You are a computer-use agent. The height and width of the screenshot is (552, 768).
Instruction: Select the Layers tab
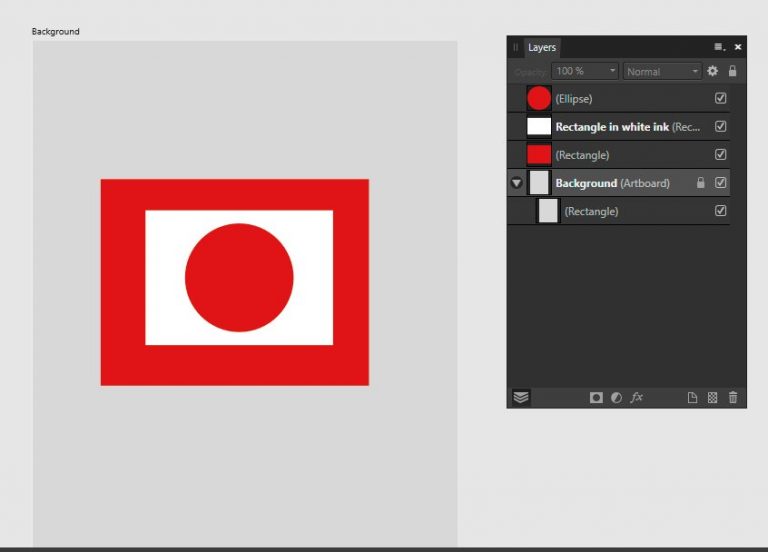542,47
